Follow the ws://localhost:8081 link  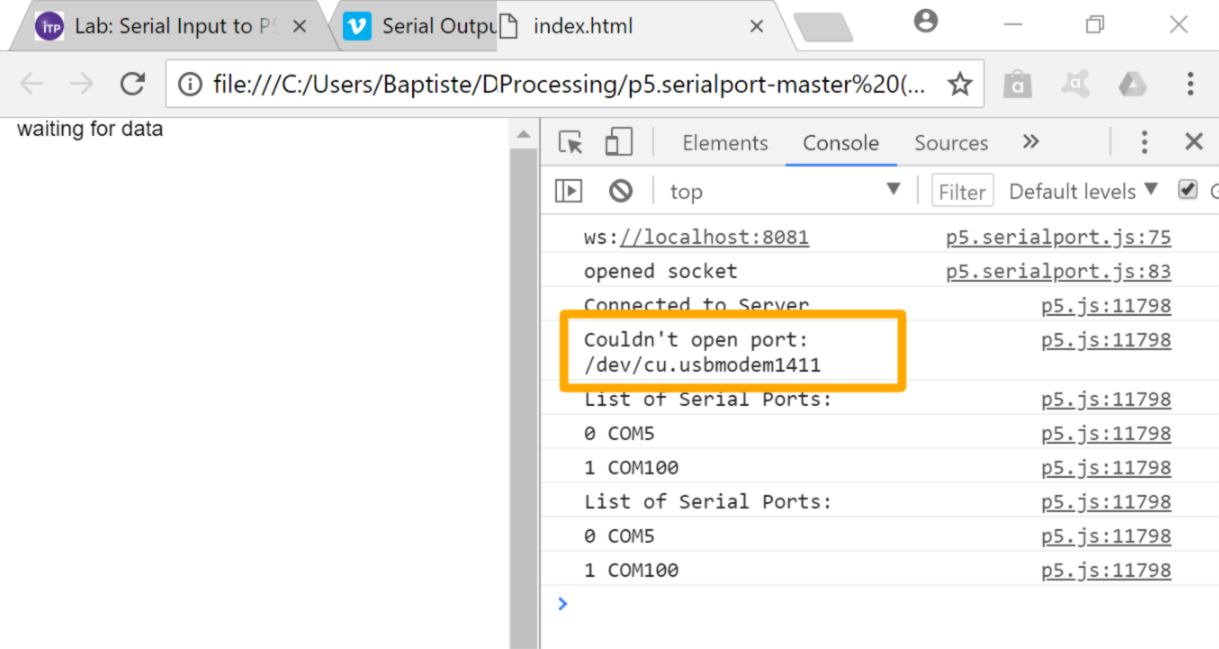[714, 238]
